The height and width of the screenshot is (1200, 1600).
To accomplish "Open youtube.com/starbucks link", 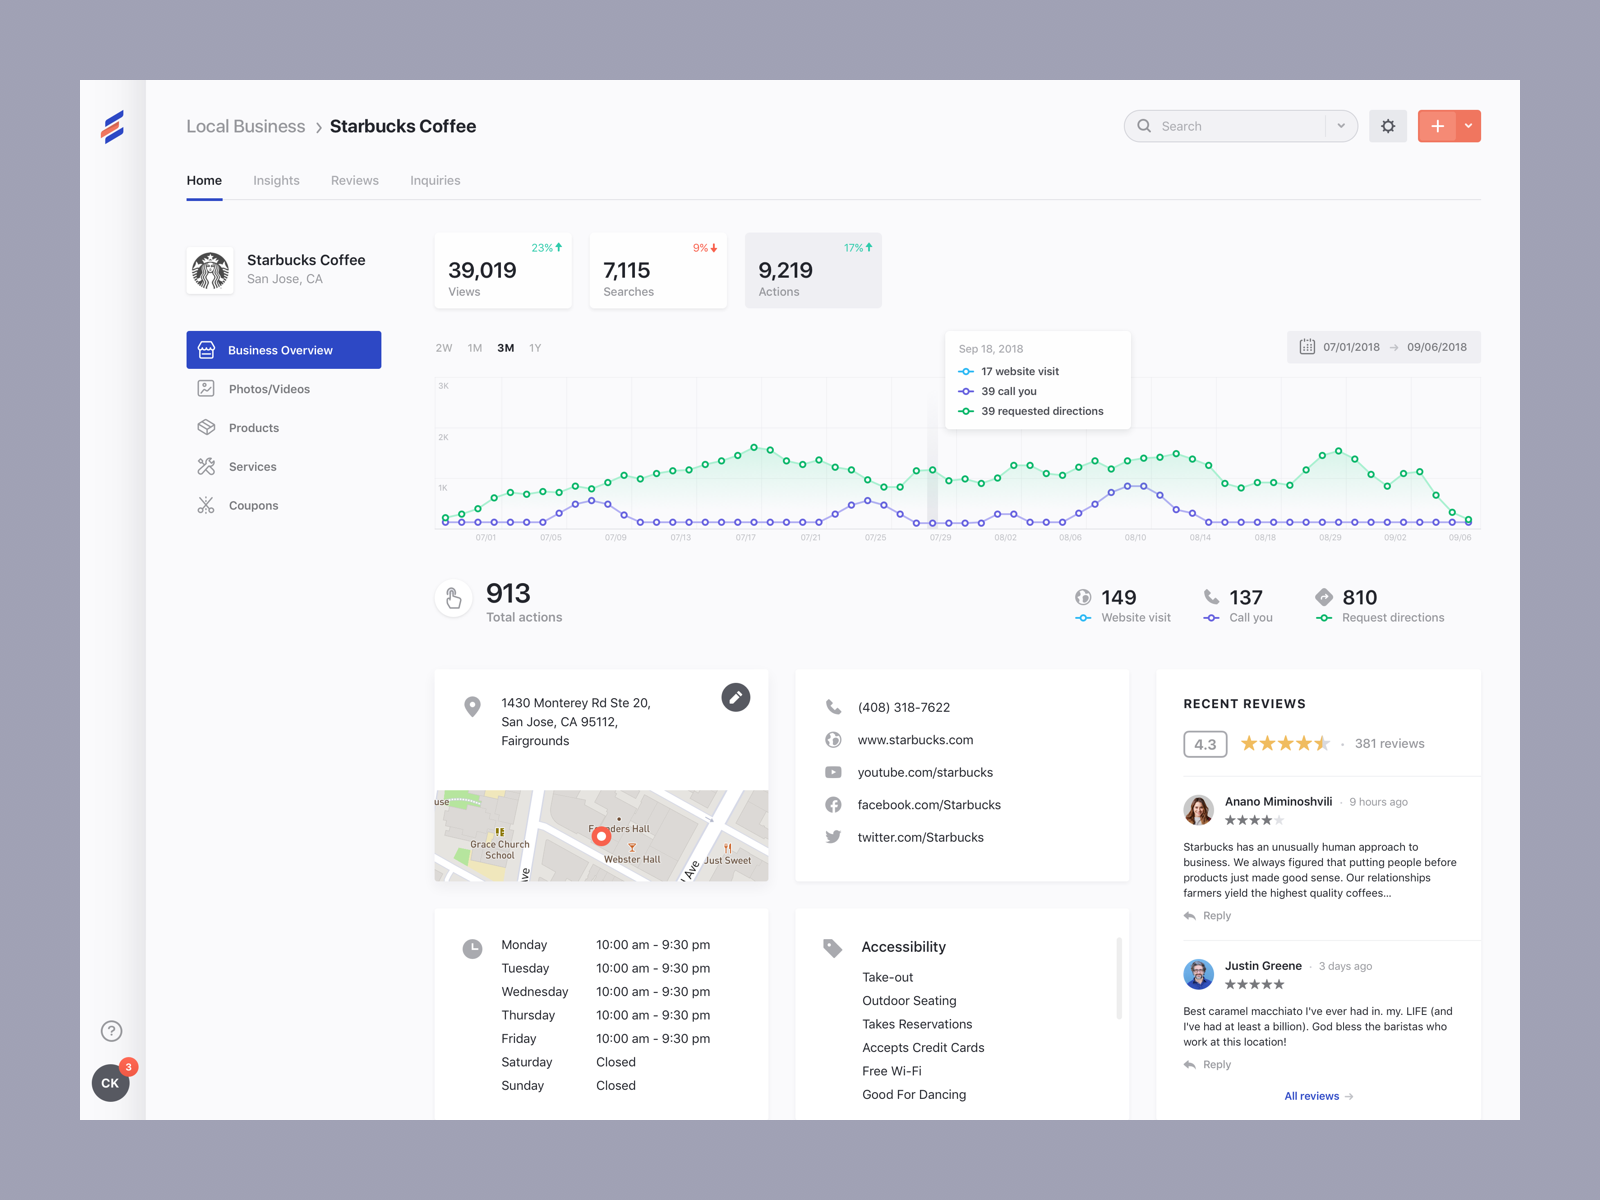I will [x=926, y=773].
